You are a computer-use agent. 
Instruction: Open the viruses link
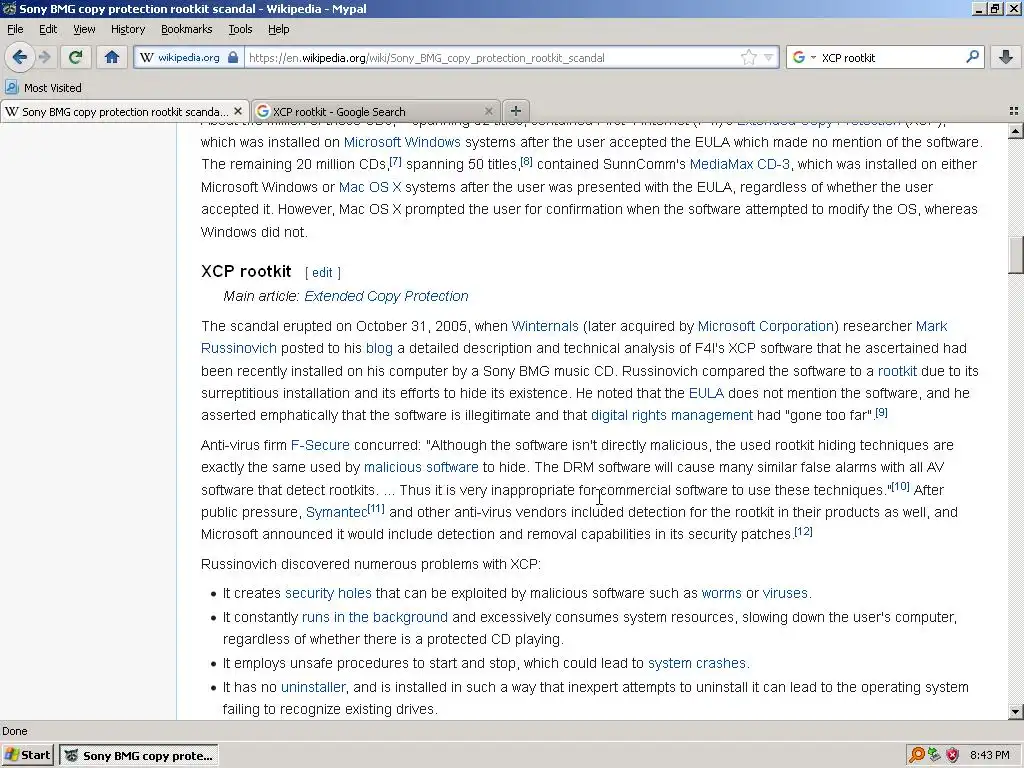click(785, 593)
